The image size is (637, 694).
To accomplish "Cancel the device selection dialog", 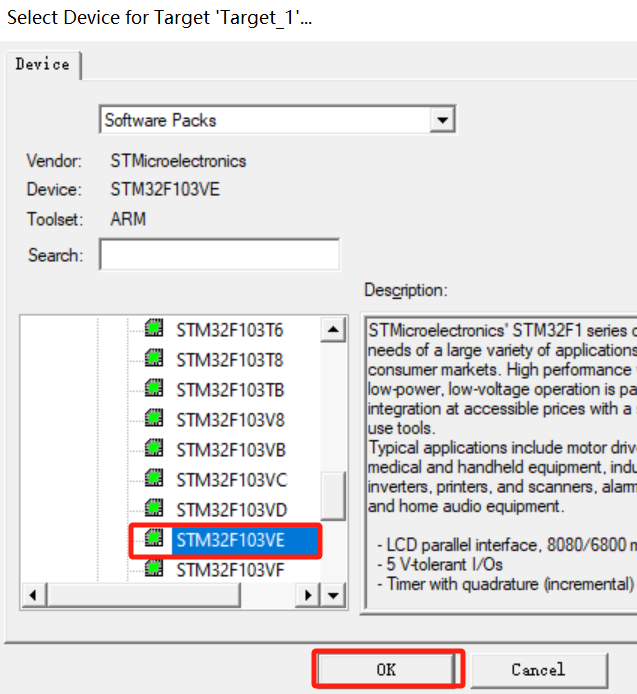I will (538, 669).
